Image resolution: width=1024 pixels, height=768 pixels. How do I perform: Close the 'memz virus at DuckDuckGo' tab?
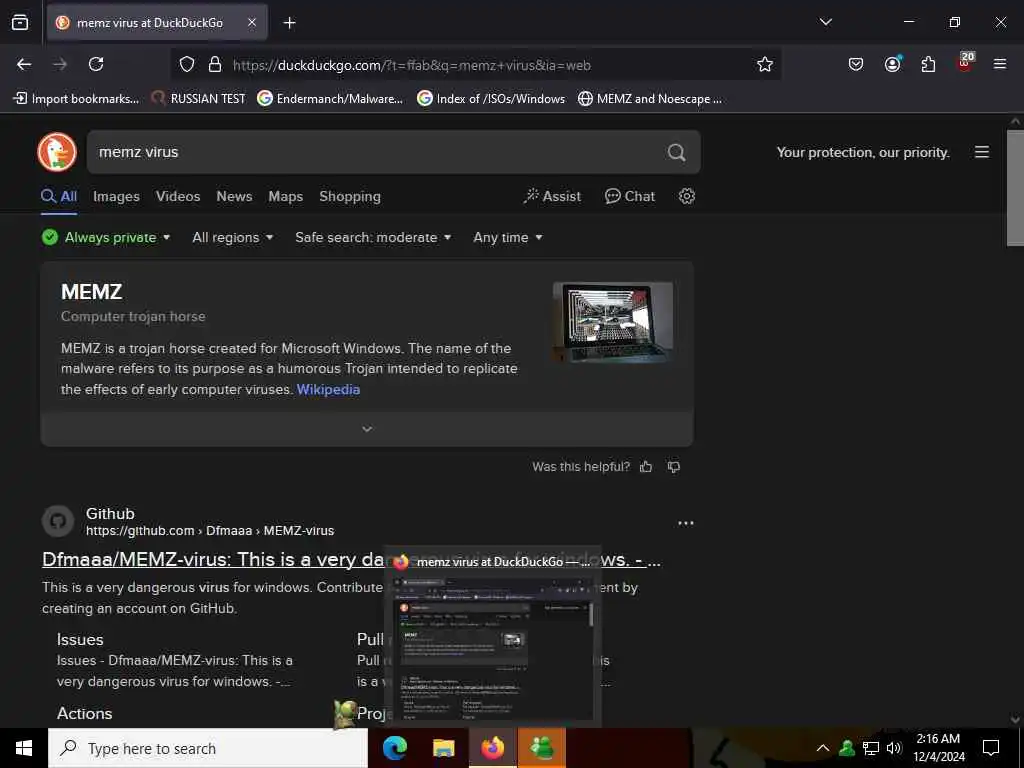[x=252, y=22]
